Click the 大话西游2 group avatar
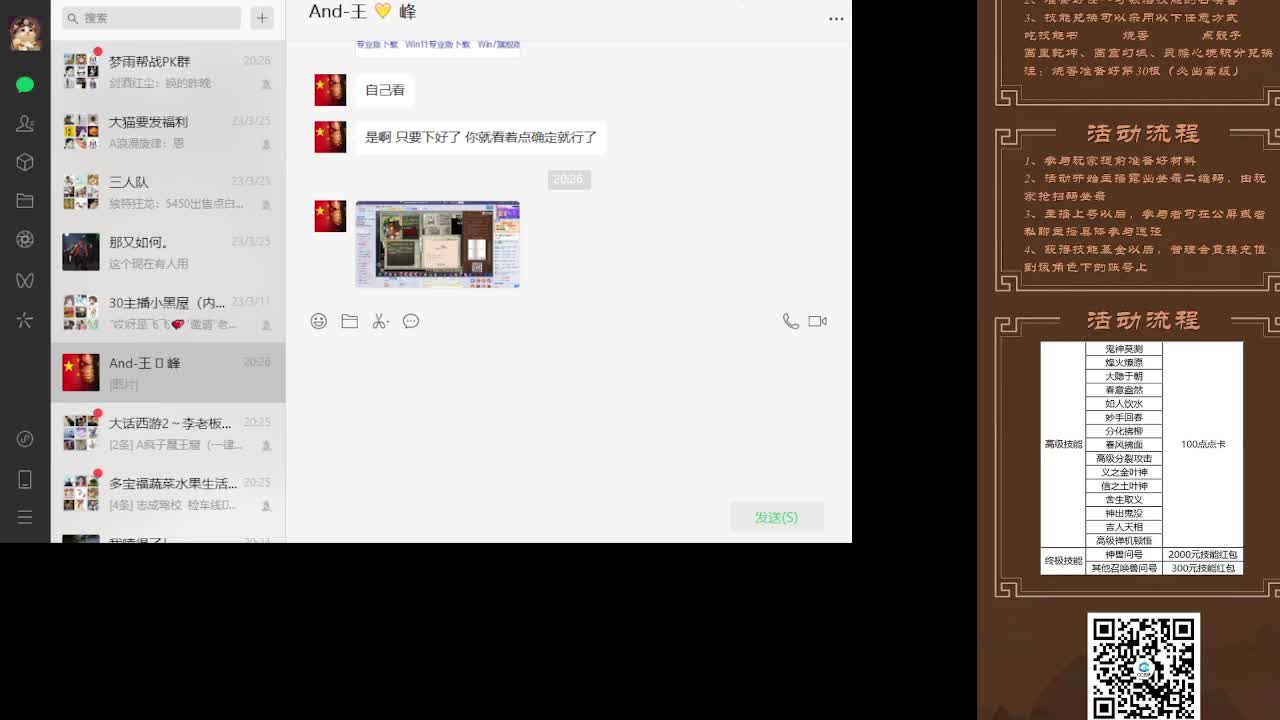 click(x=81, y=432)
